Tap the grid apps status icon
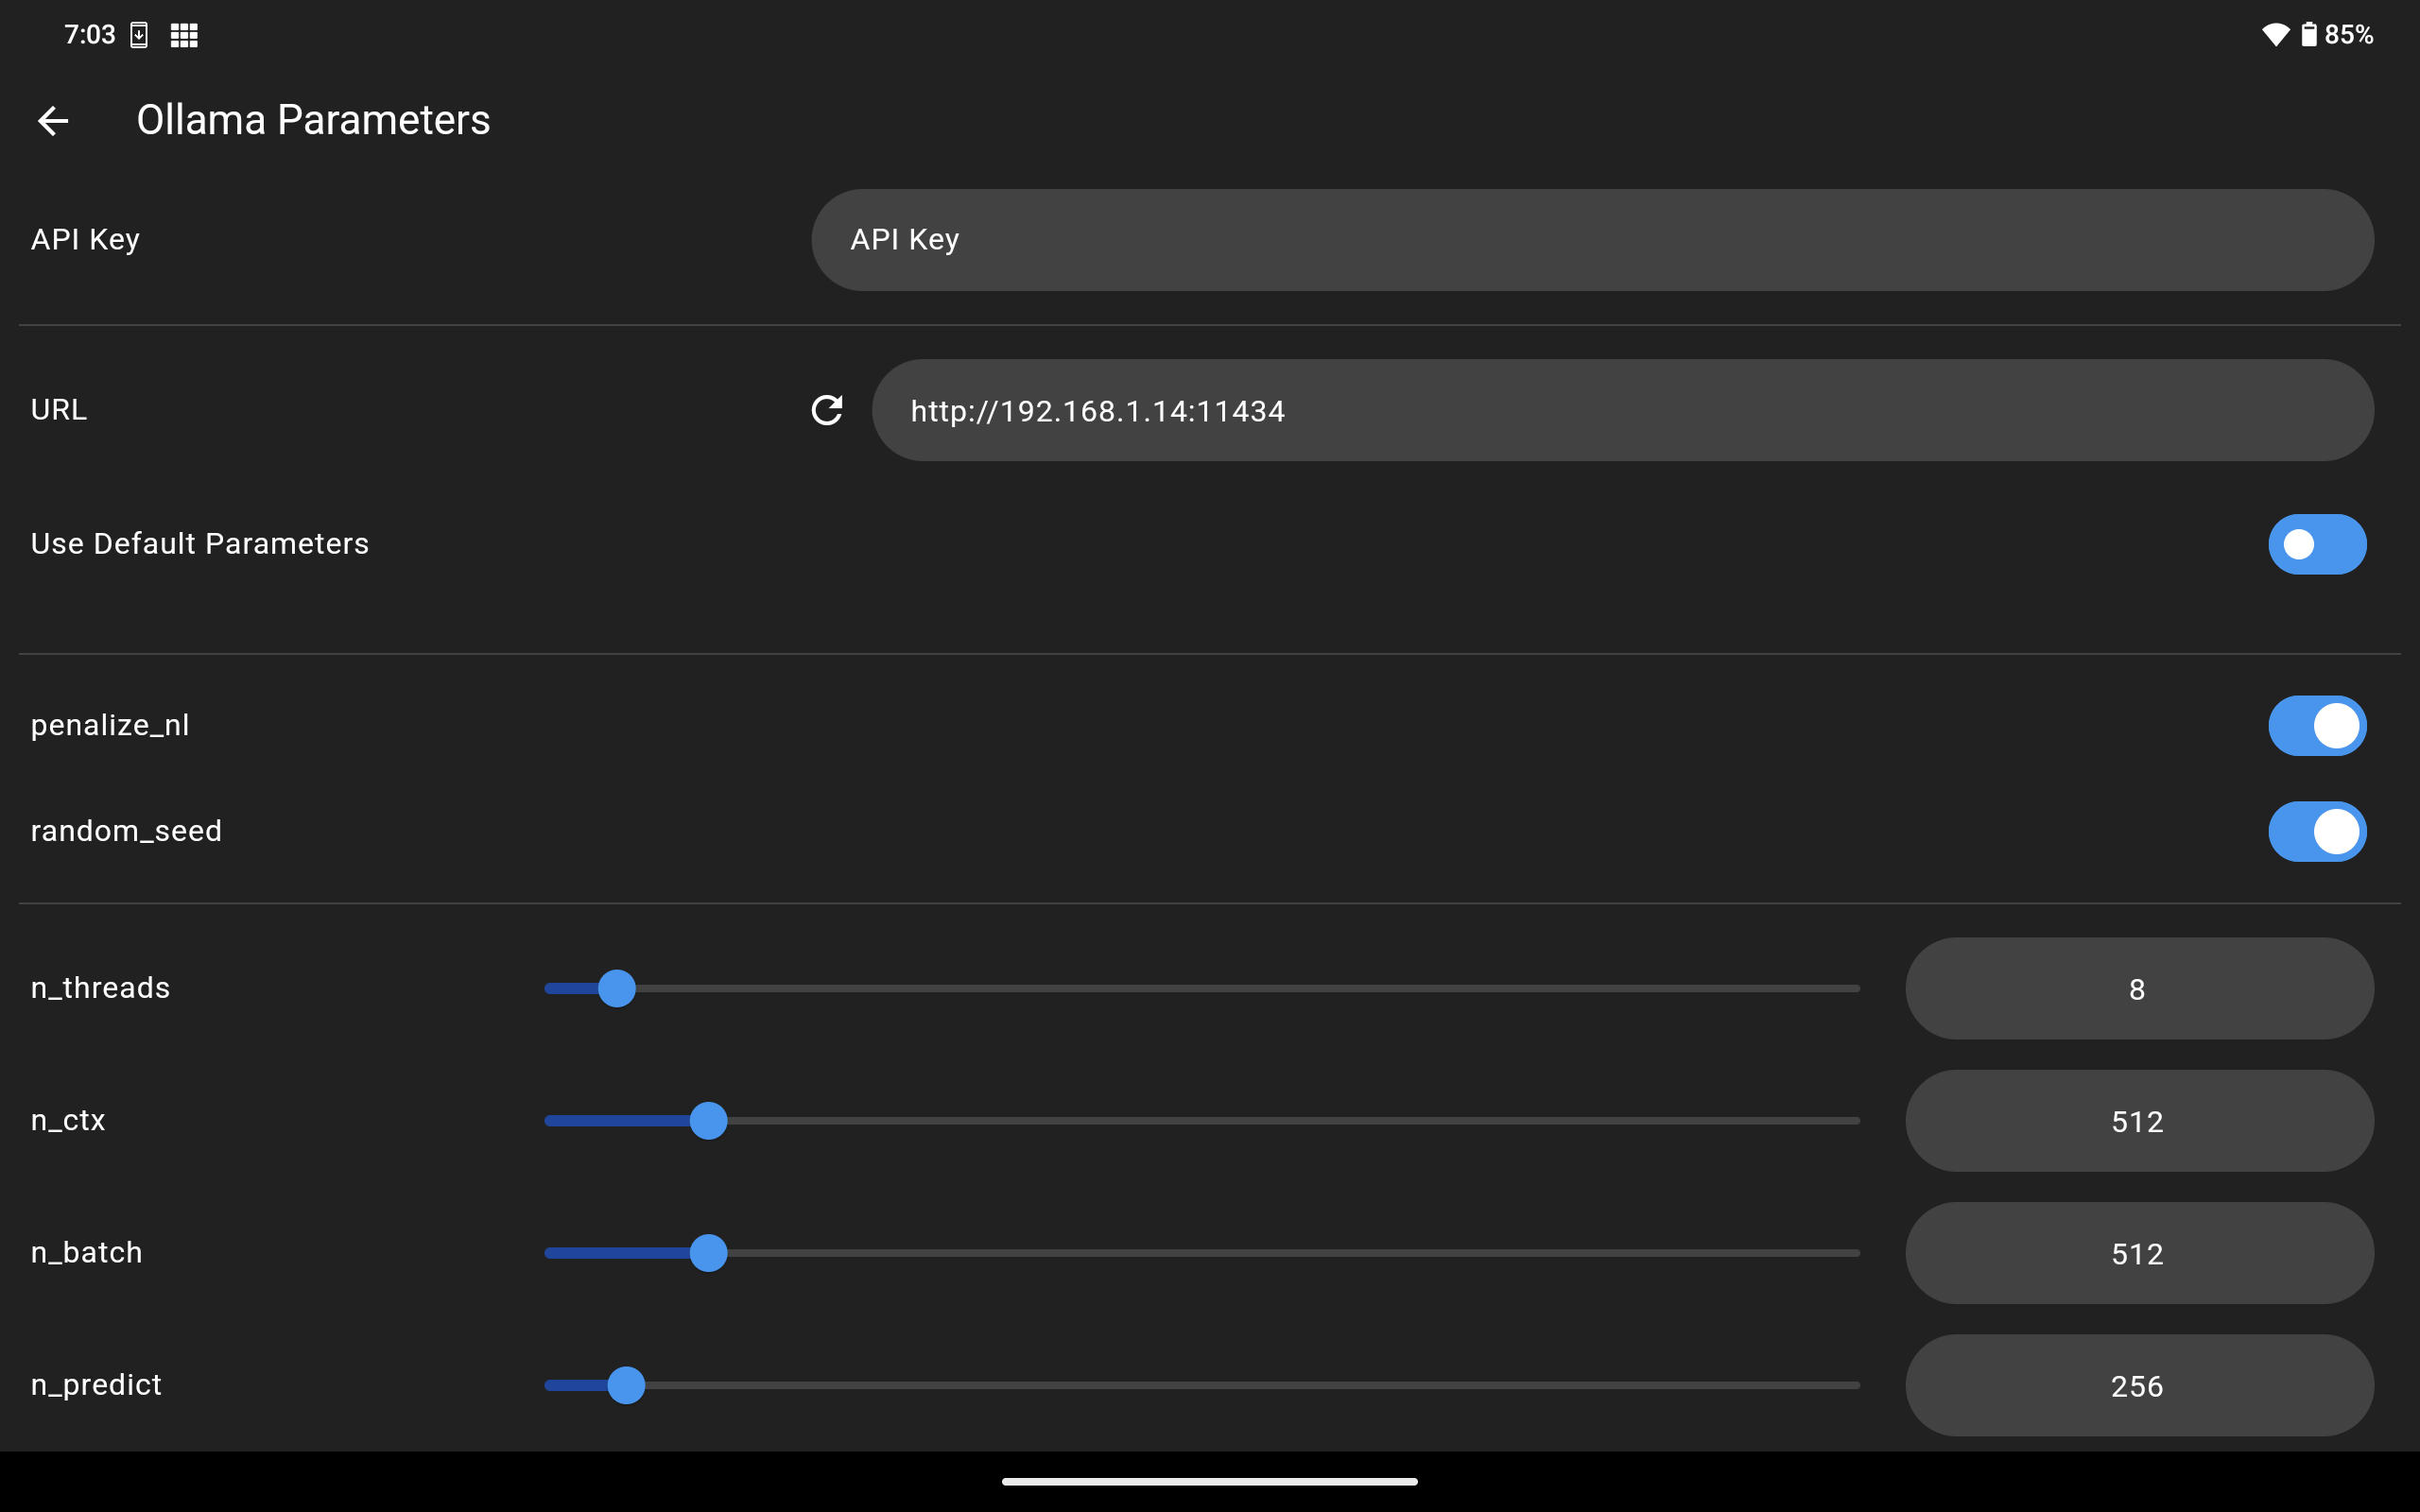The width and height of the screenshot is (2420, 1512). point(184,35)
